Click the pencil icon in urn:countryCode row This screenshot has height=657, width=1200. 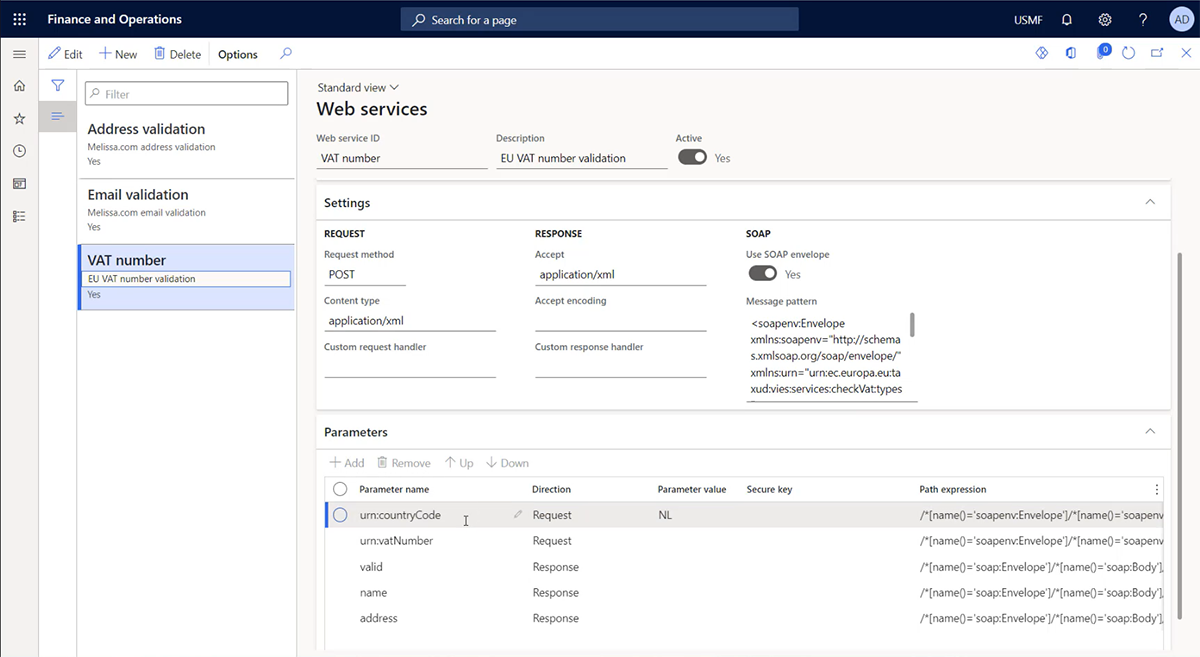coord(518,515)
